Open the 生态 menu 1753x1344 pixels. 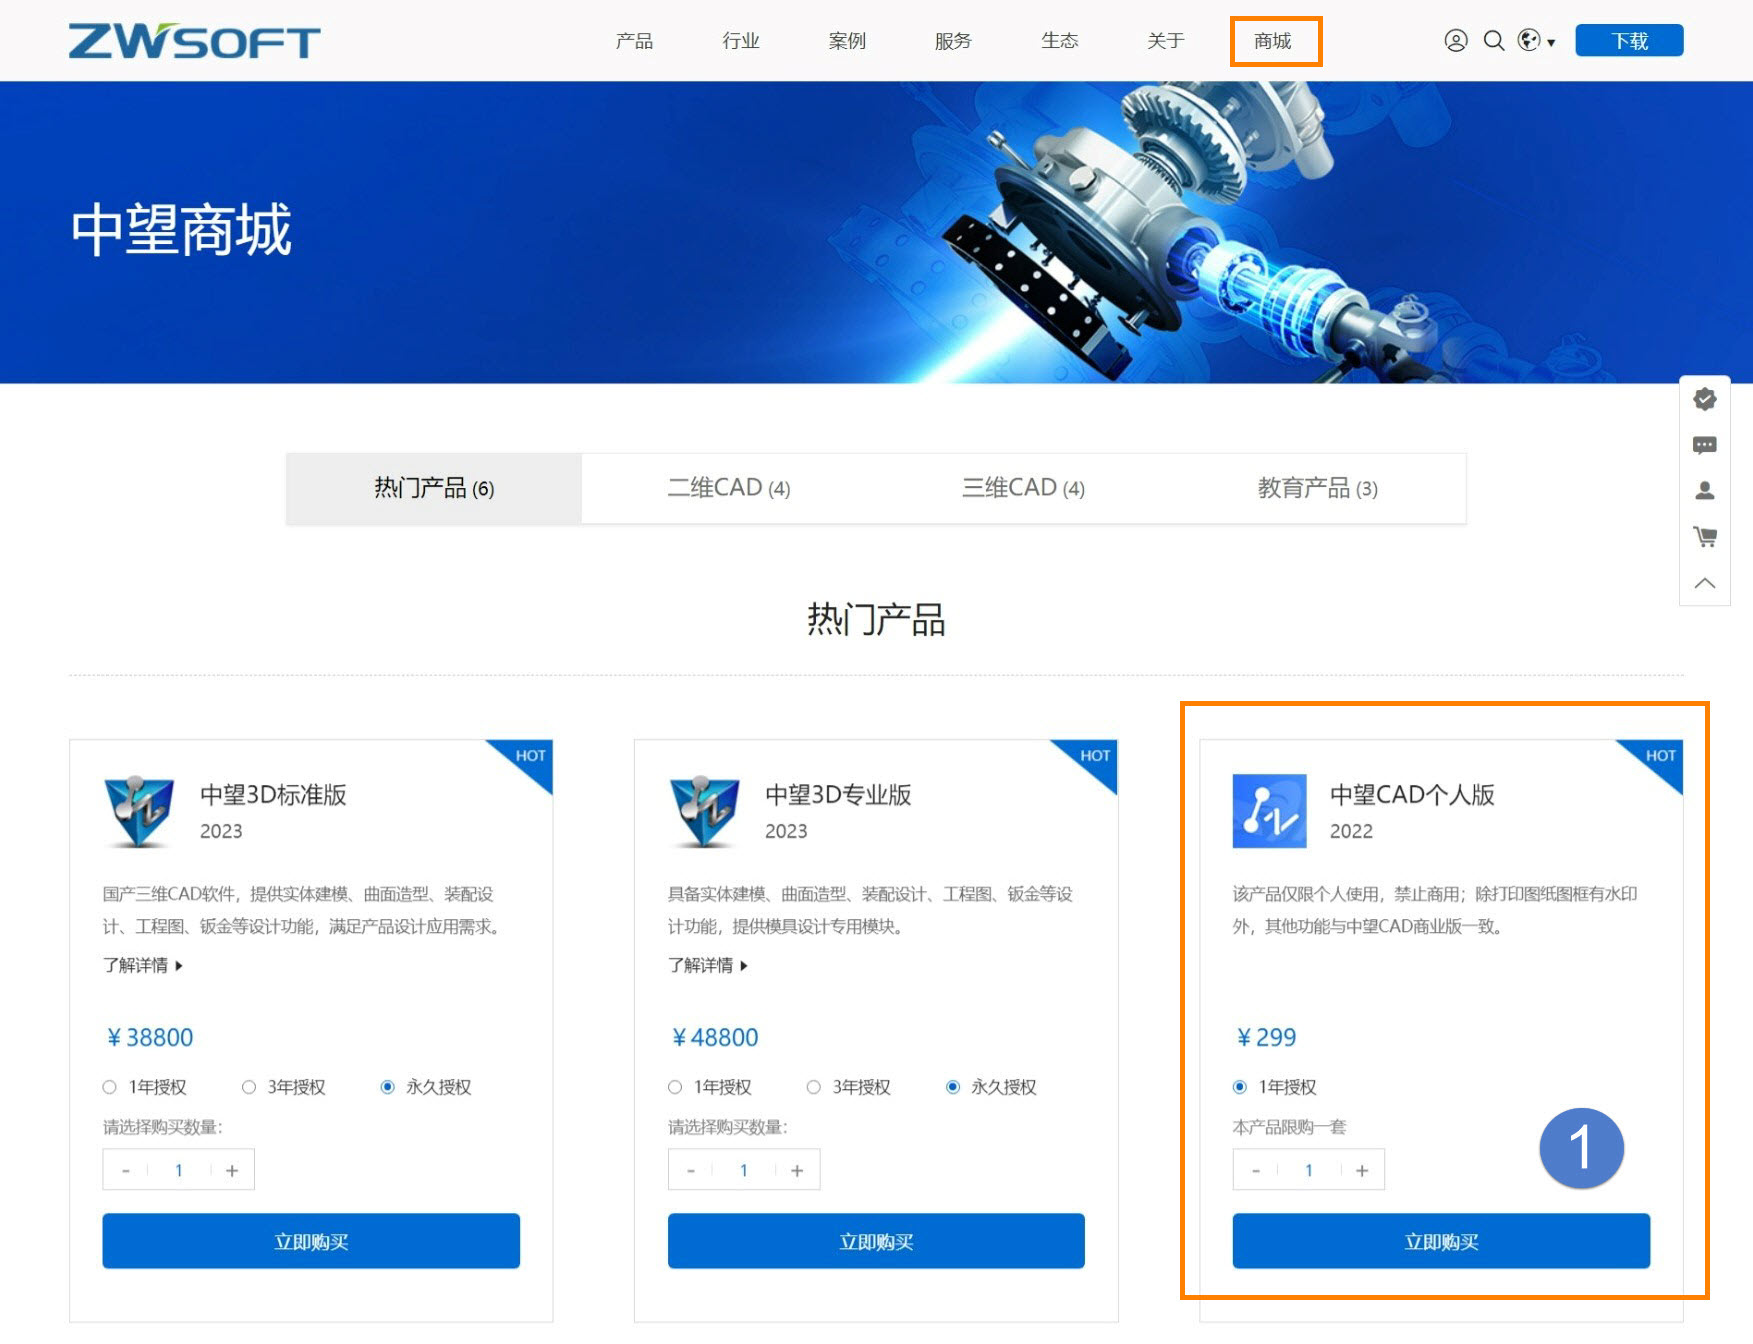tap(1059, 41)
